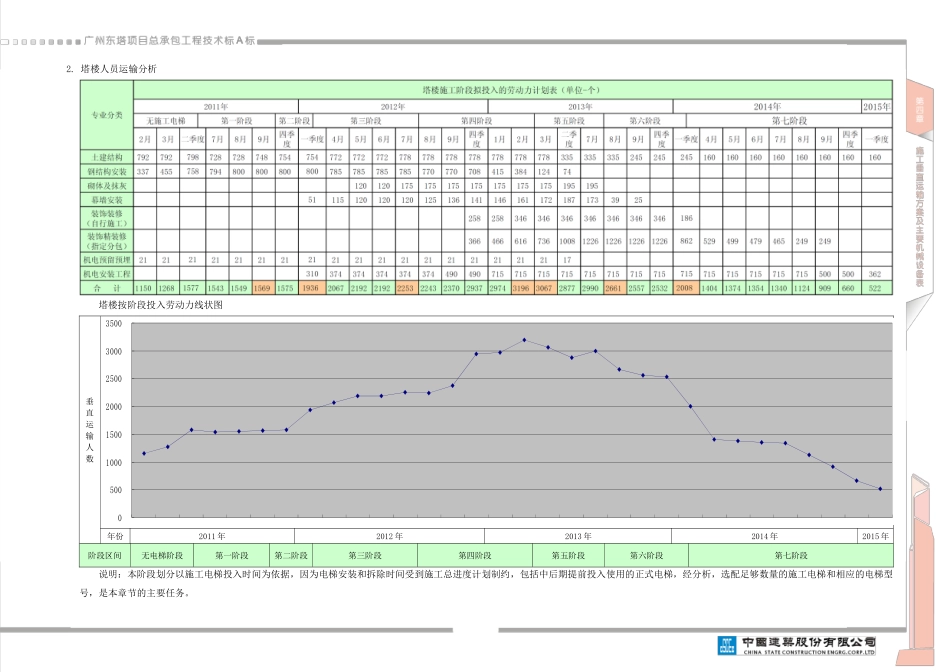The height and width of the screenshot is (672, 950).
Task: Click the heading 塔楼人员运输分析
Action: pyautogui.click(x=118, y=69)
